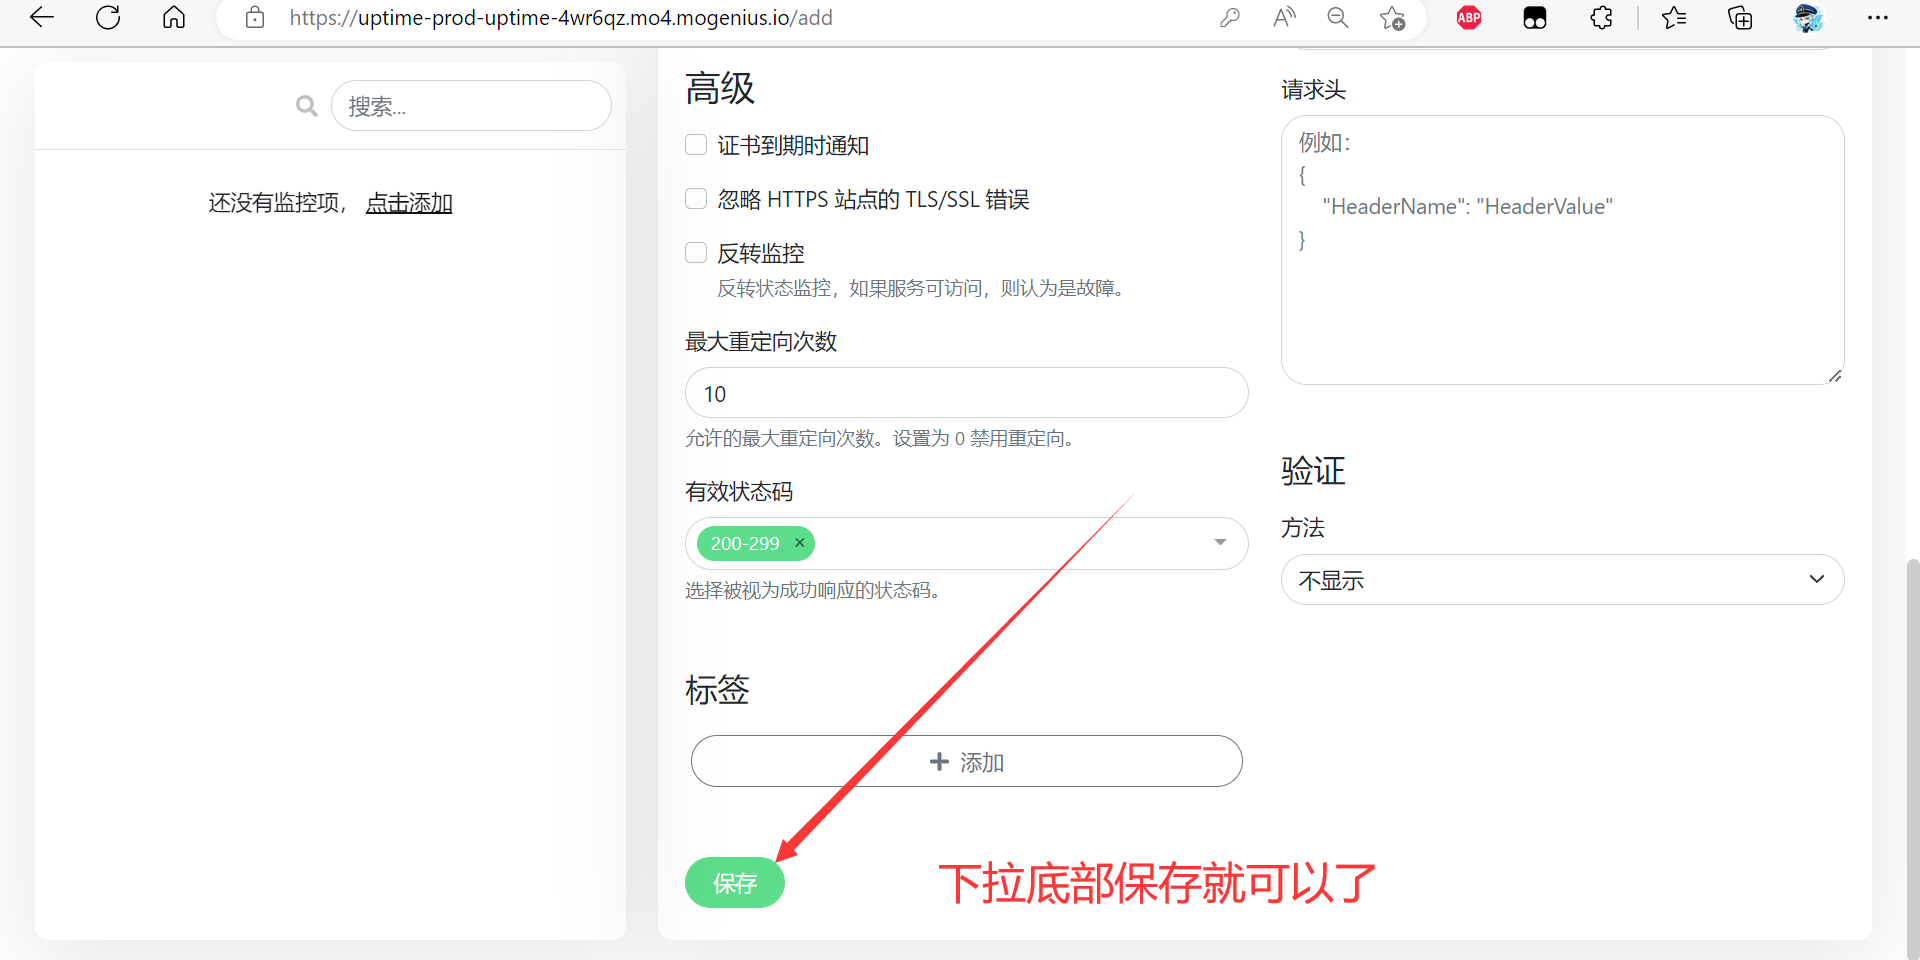
Task: Expand the 有效状态码 dropdown arrow
Action: tap(1220, 542)
